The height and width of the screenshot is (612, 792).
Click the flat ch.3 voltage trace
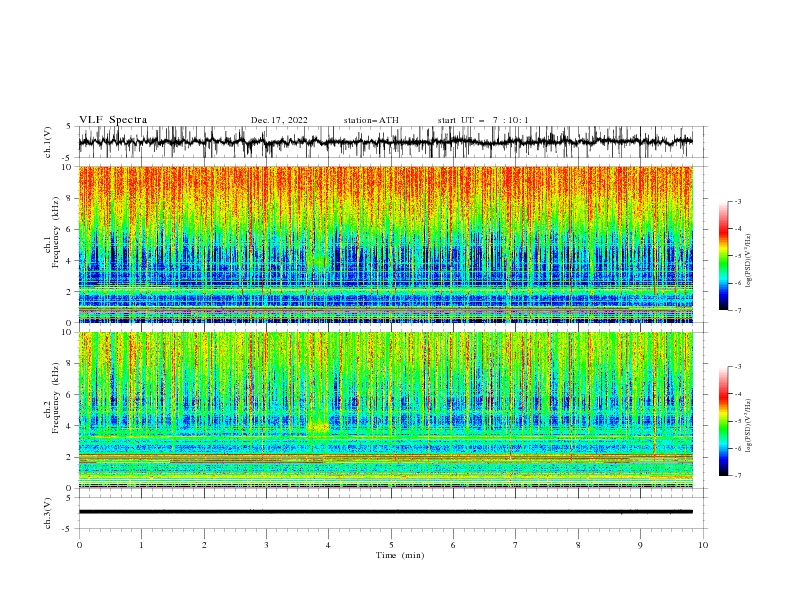click(385, 512)
